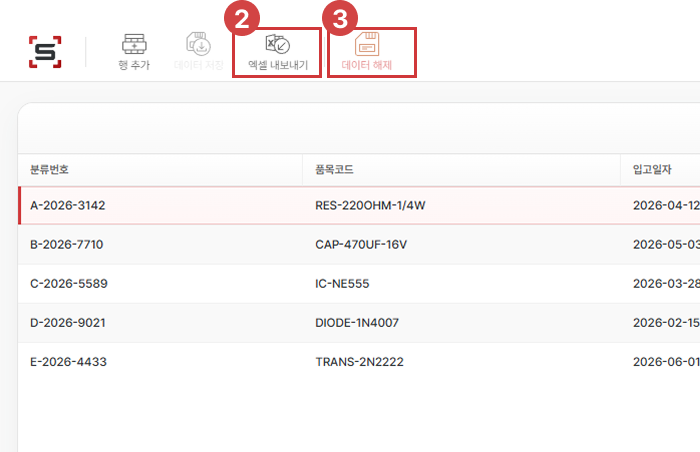The height and width of the screenshot is (452, 700).
Task: Click the DIODE-1N4007 item code cell
Action: 358,323
